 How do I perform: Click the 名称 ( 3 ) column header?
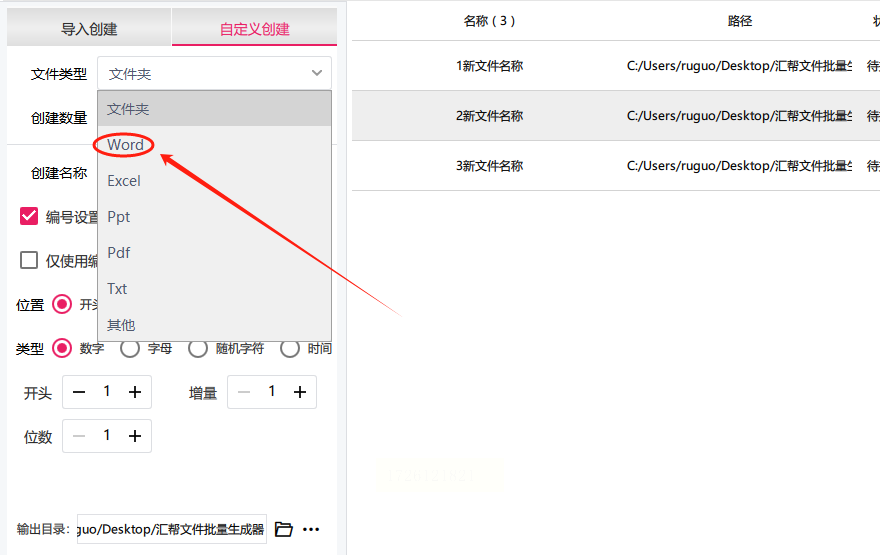pyautogui.click(x=489, y=21)
